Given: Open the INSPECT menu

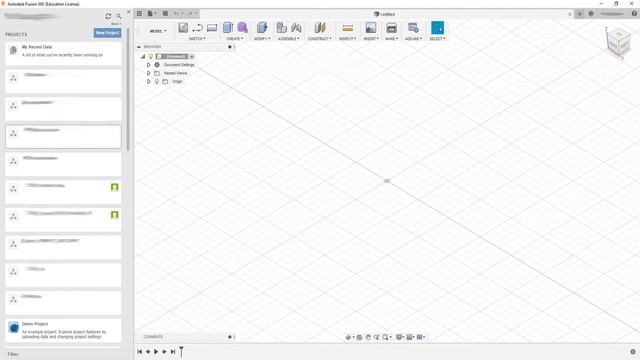Looking at the screenshot, I should click(347, 38).
